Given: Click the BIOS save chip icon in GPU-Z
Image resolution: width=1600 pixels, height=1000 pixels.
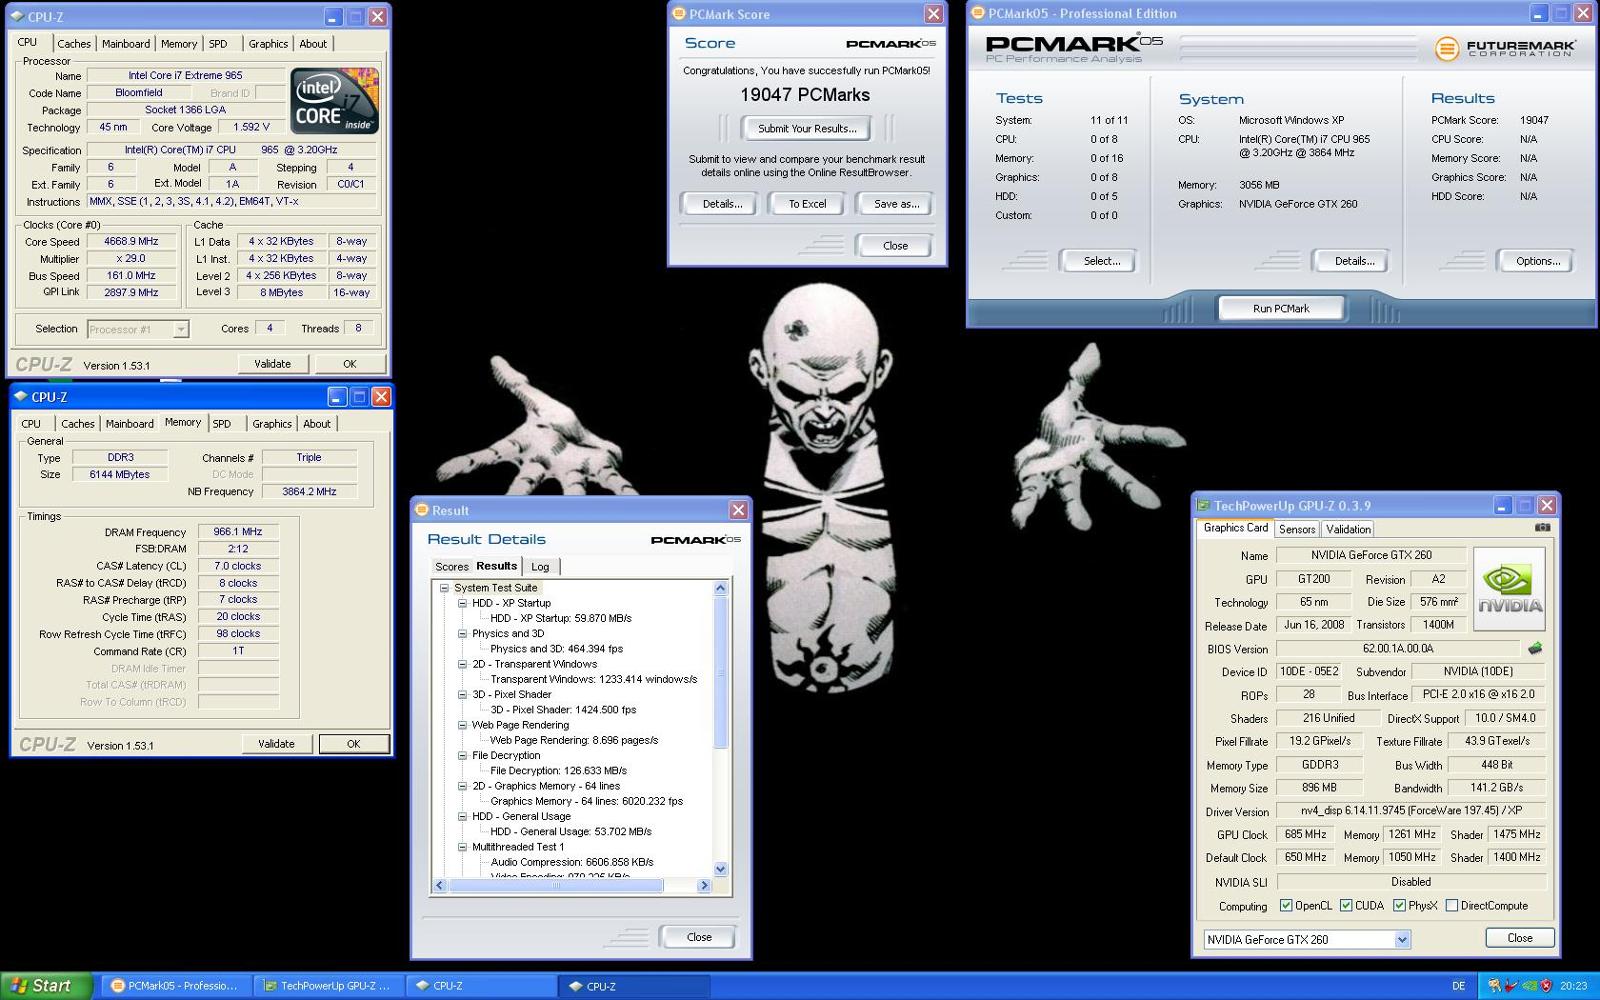Looking at the screenshot, I should tap(1535, 649).
